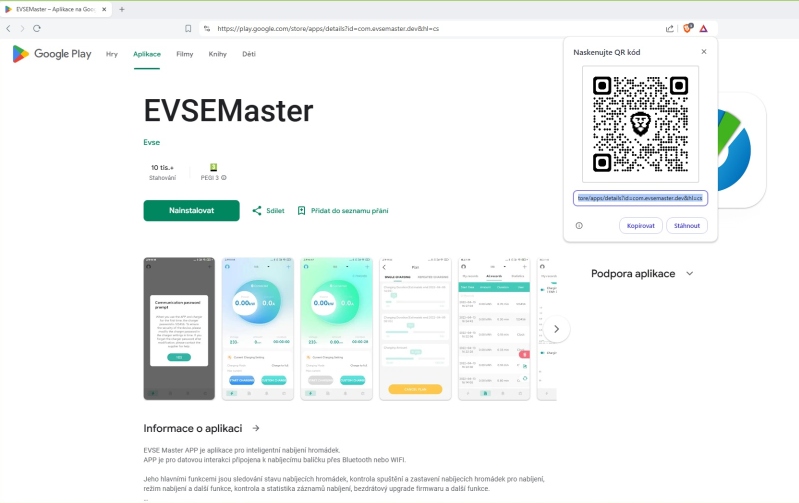Add app via Přidat do seznamu přání

[342, 210]
